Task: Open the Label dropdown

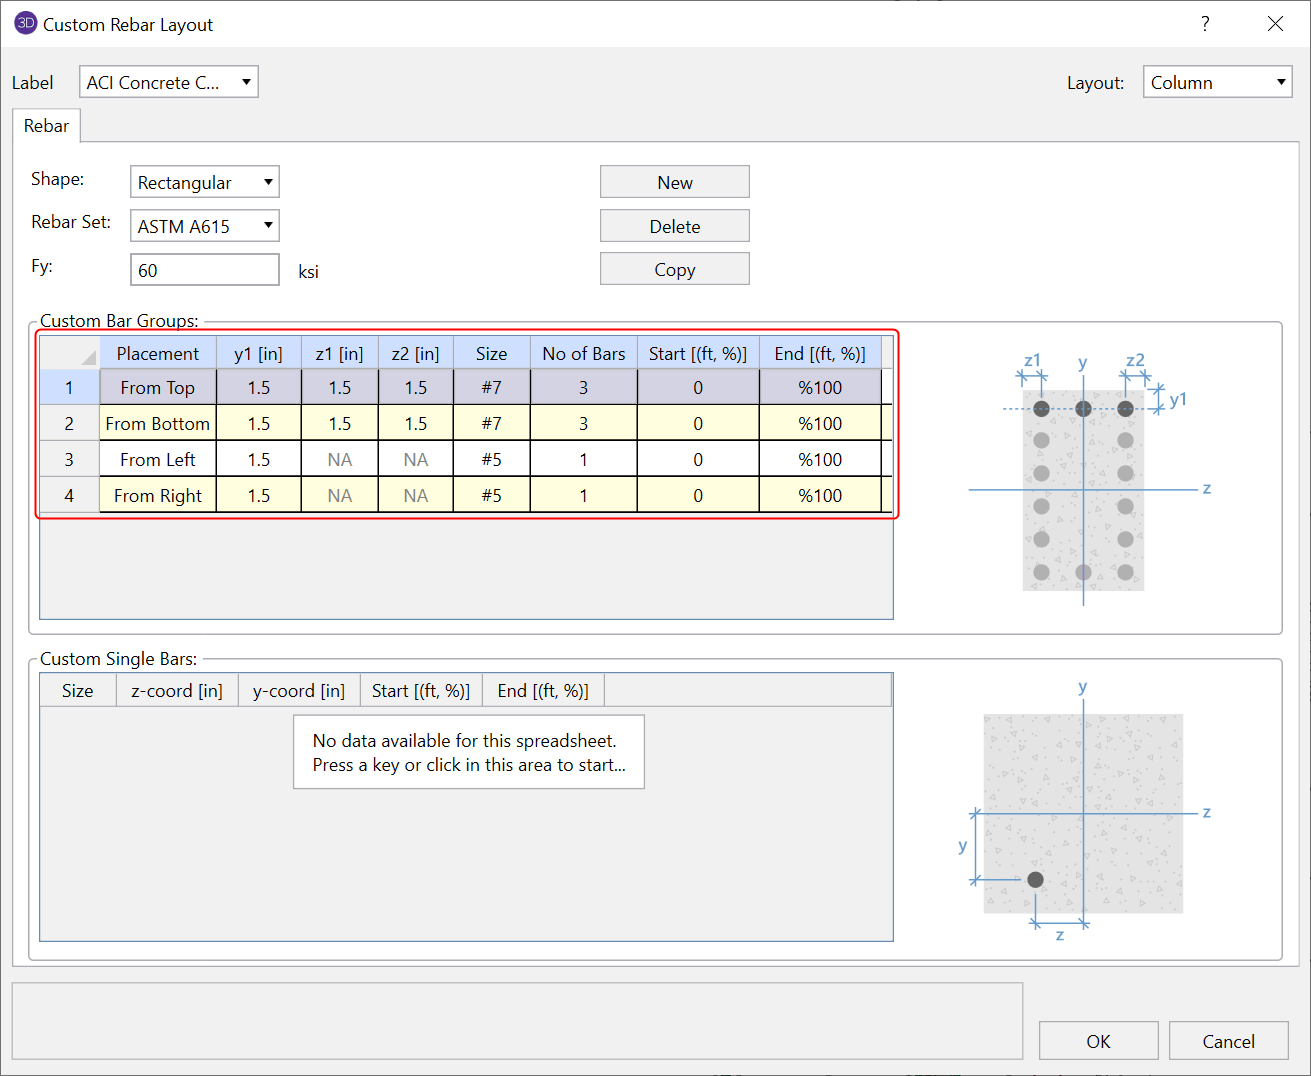Action: 168,82
